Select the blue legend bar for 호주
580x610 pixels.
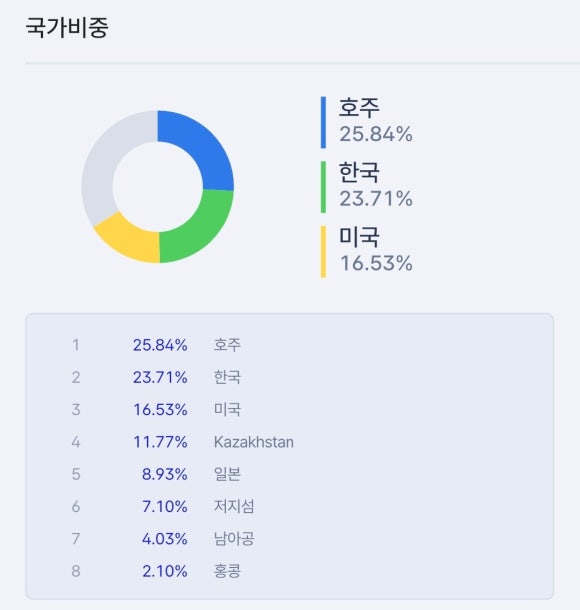pyautogui.click(x=323, y=122)
